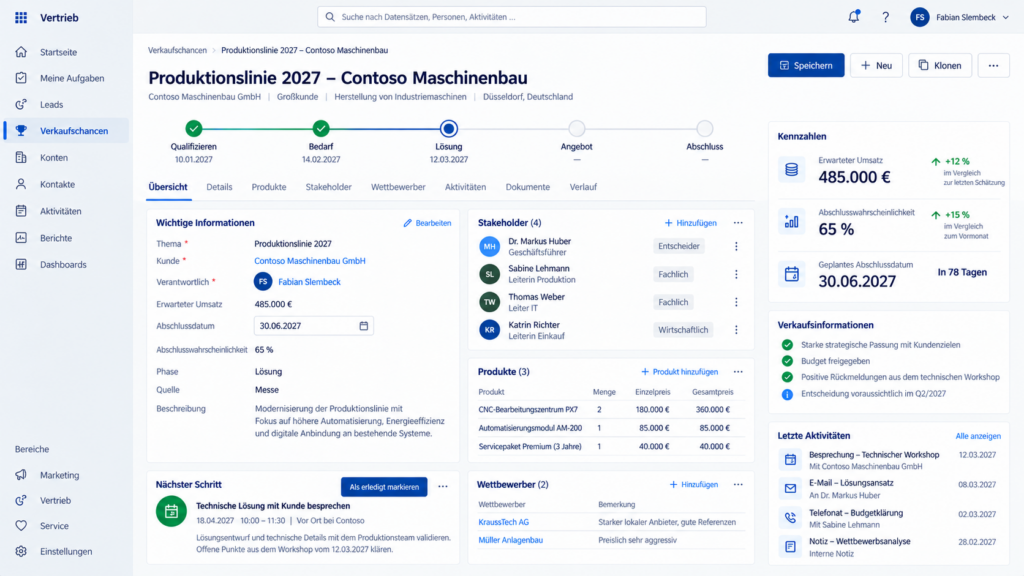Viewport: 1024px width, 576px height.
Task: Add a Wettbewerber via Hinzufügen
Action: coord(694,485)
